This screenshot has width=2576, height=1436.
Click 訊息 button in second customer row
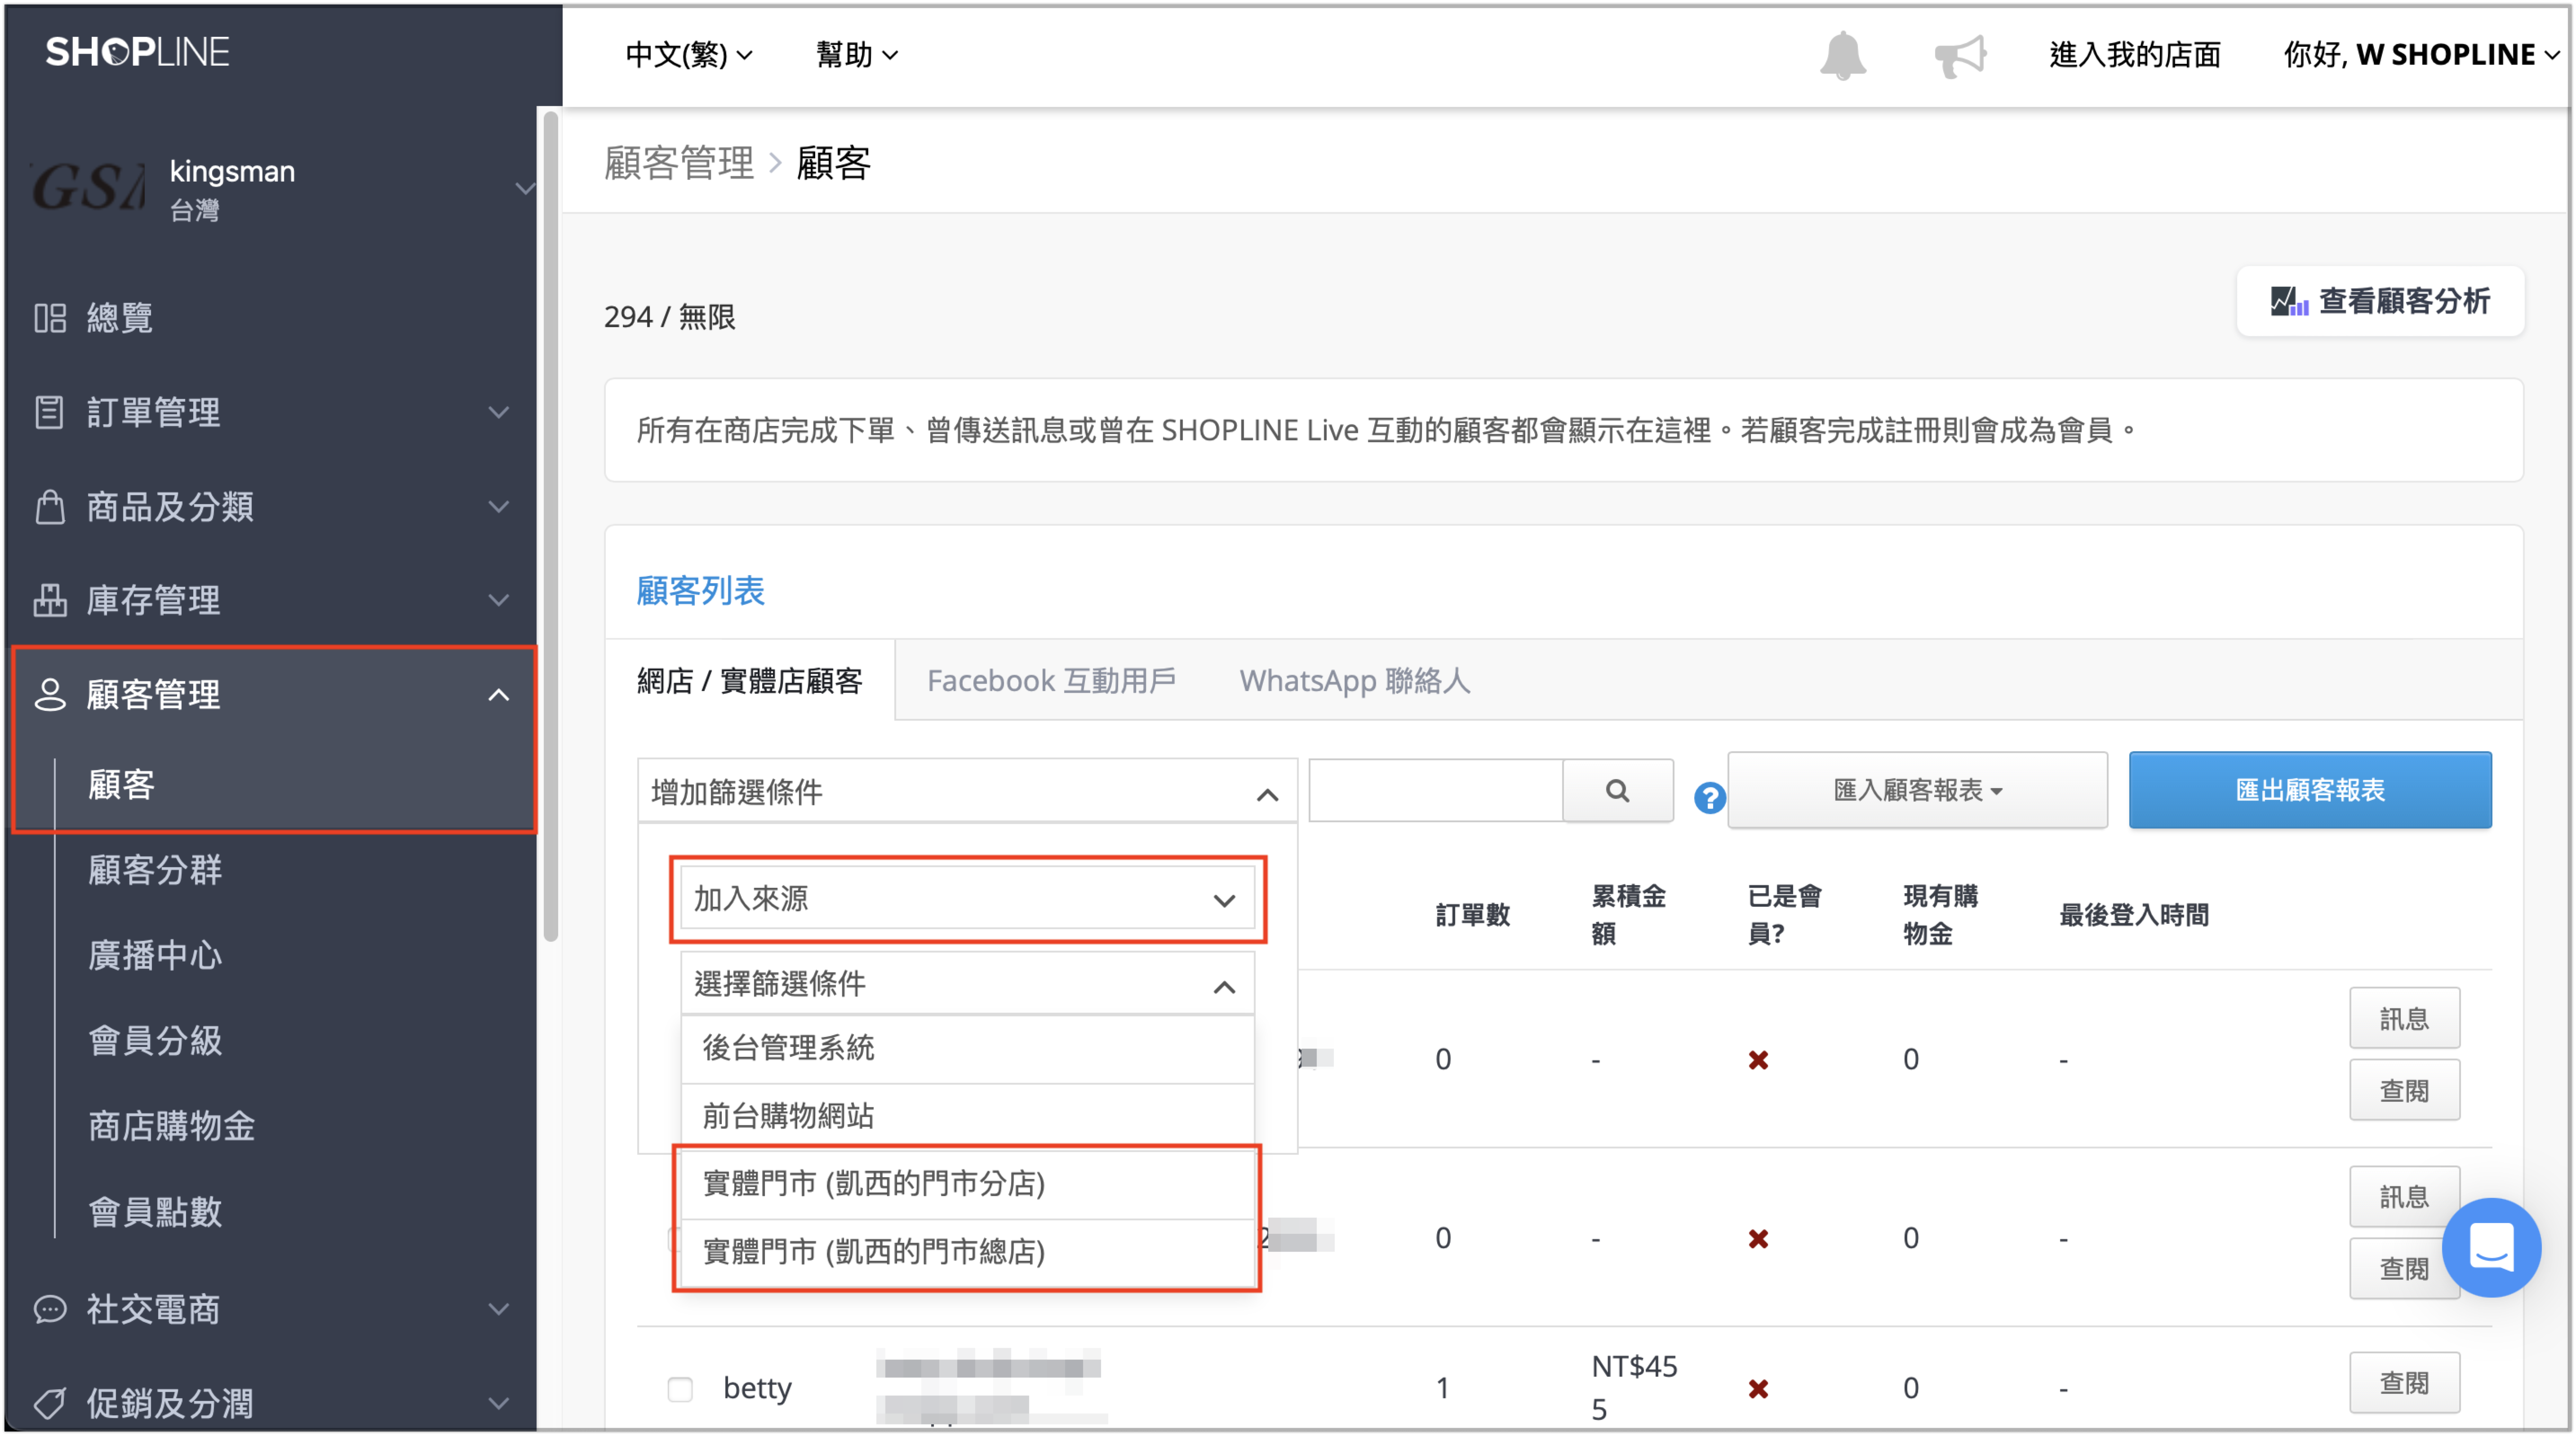coord(2404,1197)
